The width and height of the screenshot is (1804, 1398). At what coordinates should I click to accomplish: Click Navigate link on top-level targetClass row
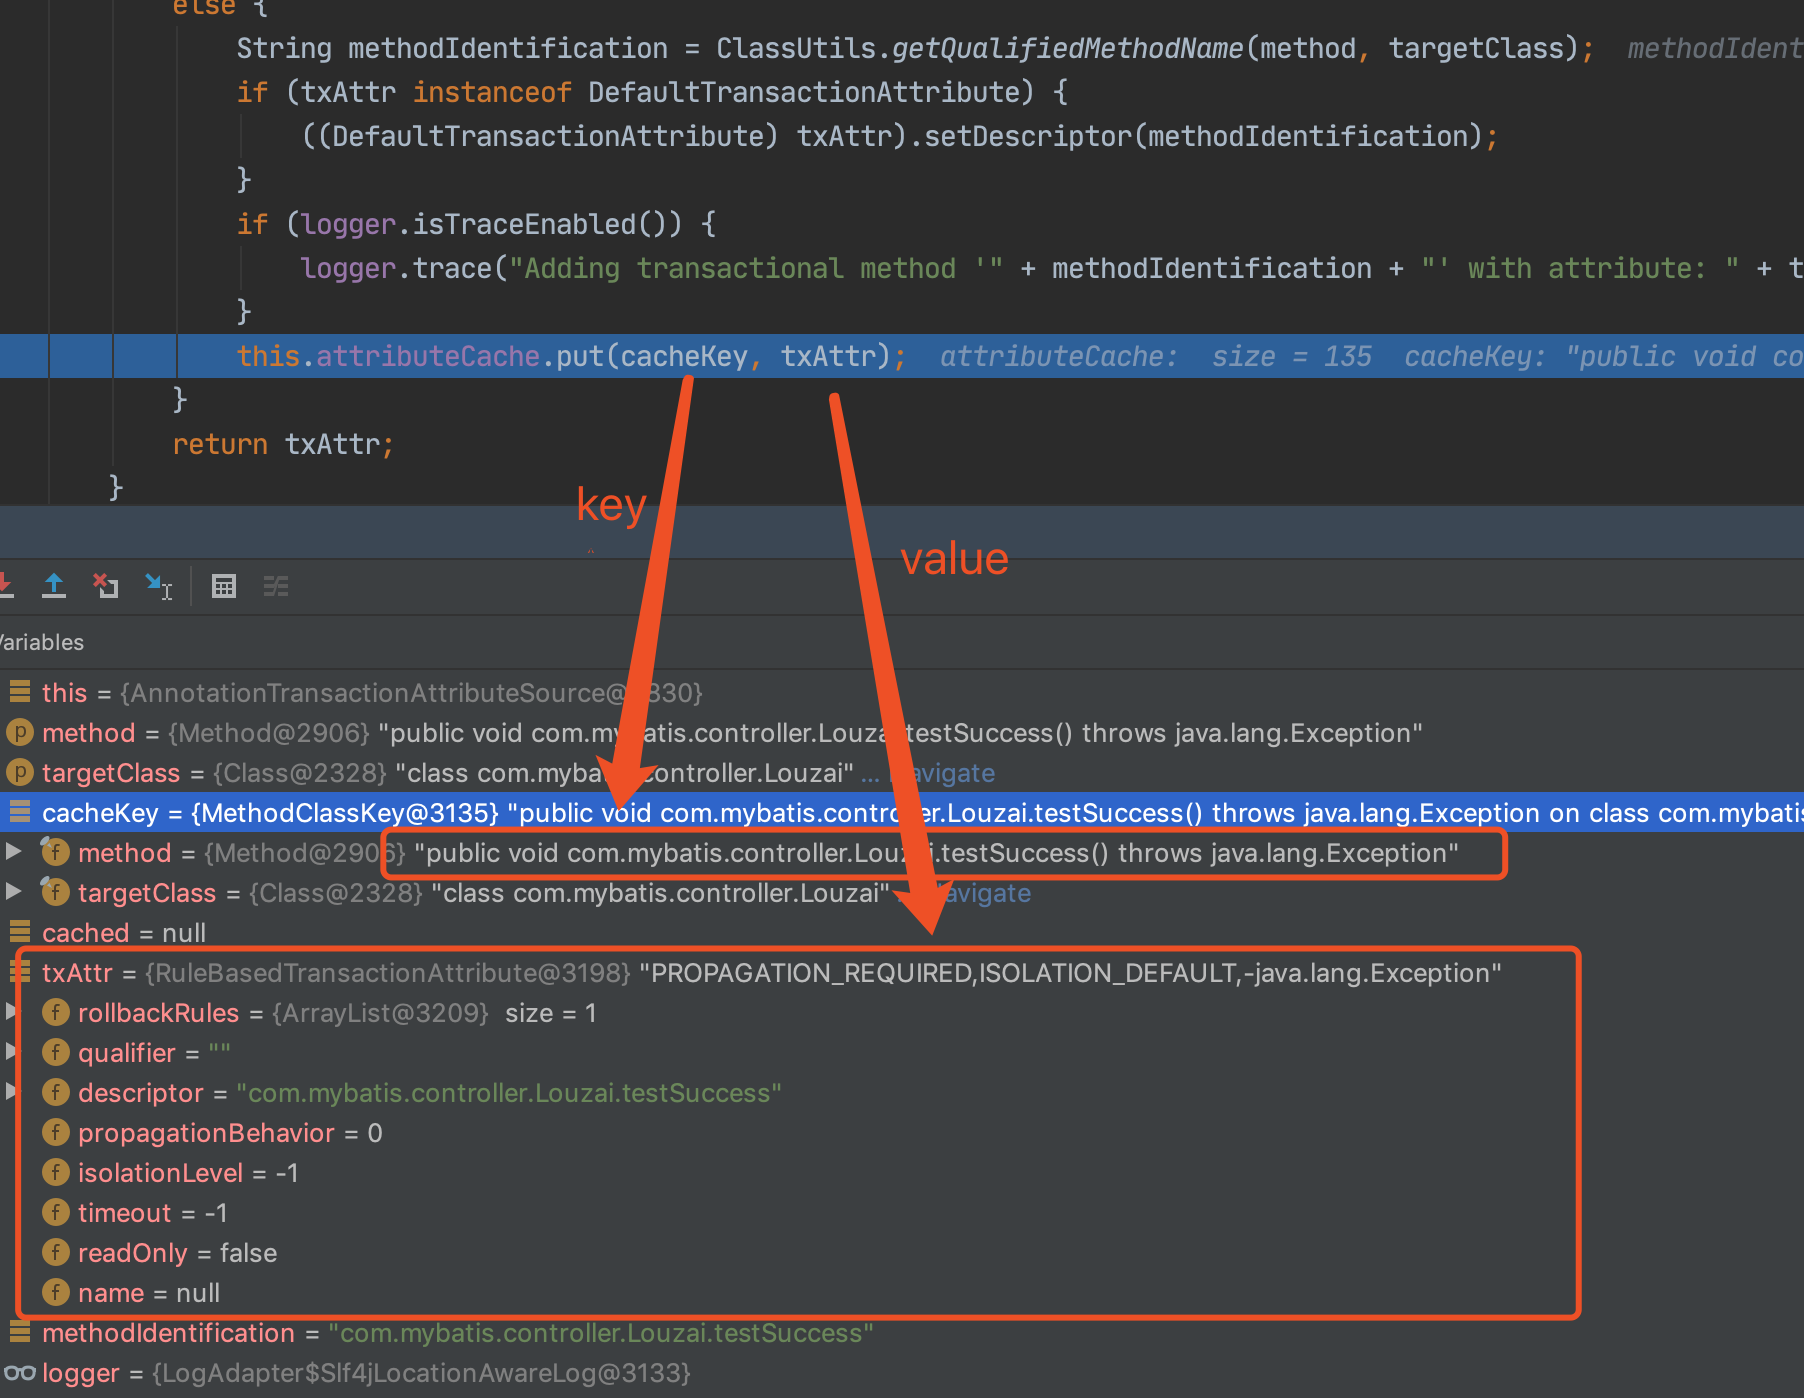coord(942,773)
